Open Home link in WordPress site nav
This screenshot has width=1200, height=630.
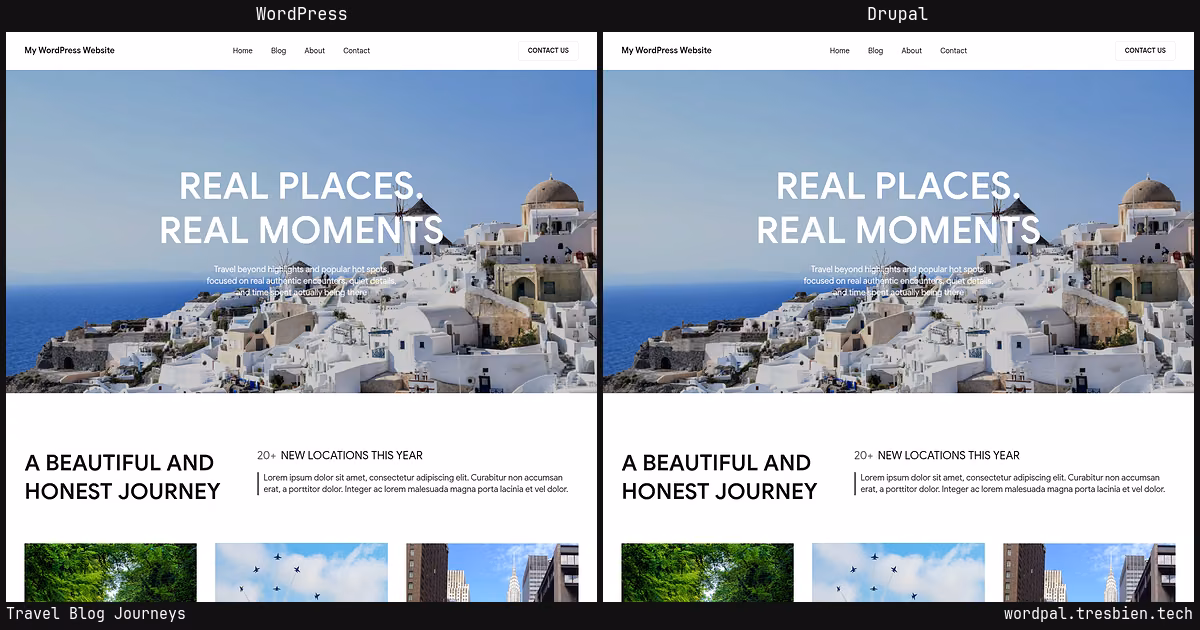(242, 51)
